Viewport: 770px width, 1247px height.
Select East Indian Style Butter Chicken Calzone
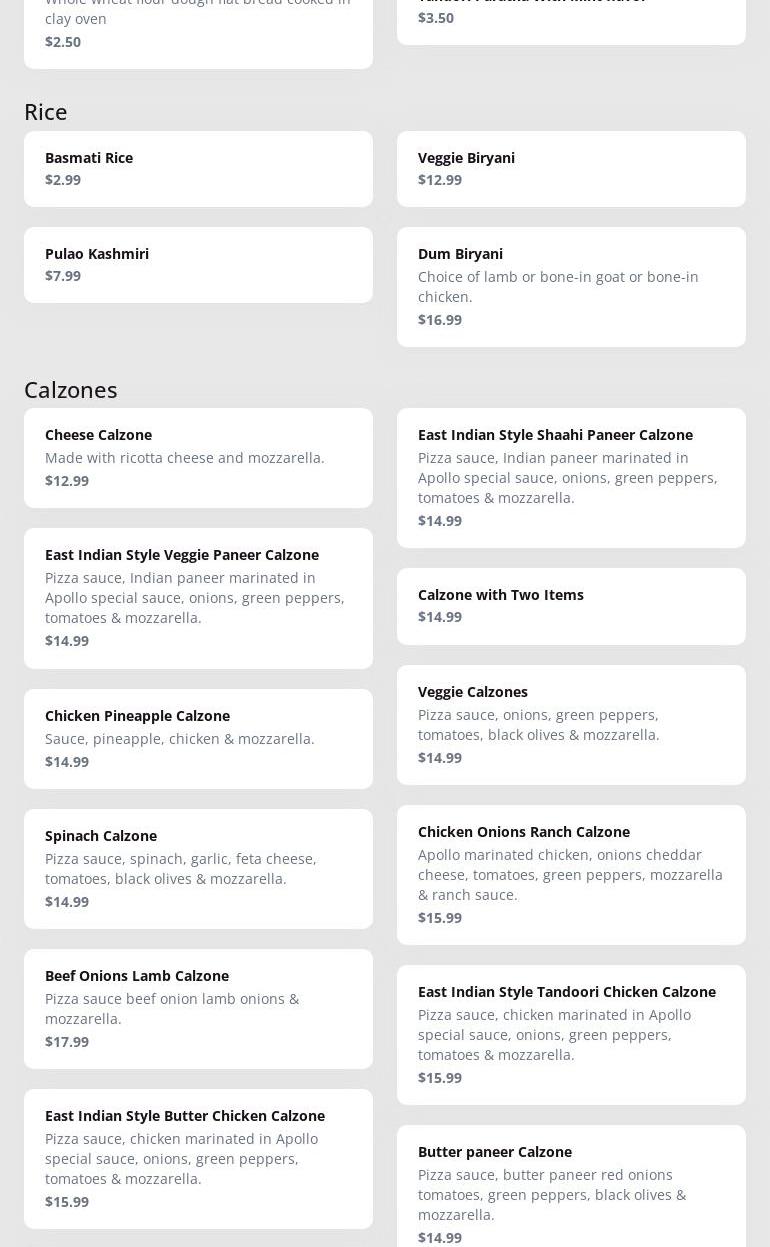click(x=198, y=1159)
